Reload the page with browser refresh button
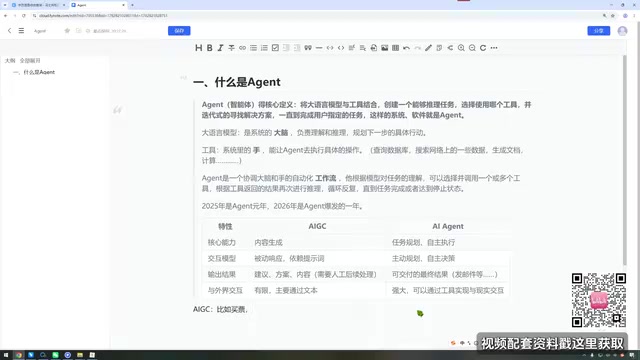The image size is (640, 360). (x=24, y=16)
